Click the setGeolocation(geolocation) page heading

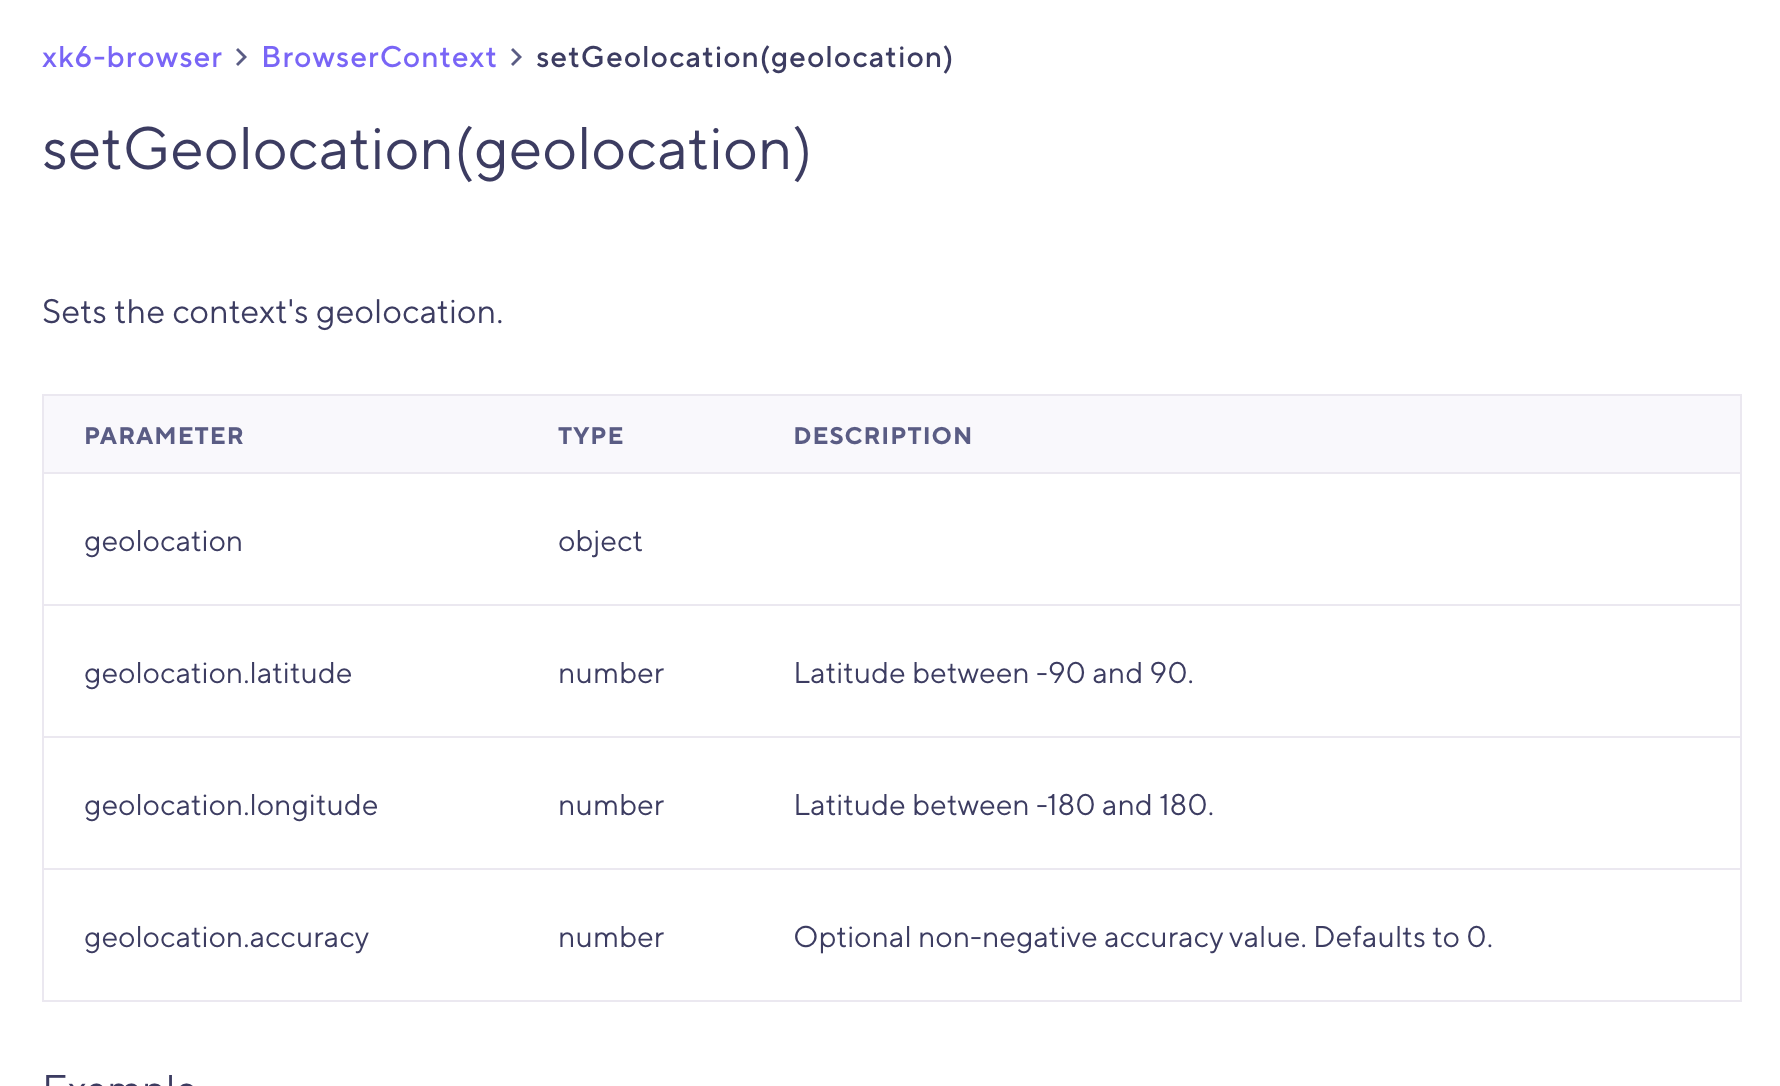click(426, 150)
